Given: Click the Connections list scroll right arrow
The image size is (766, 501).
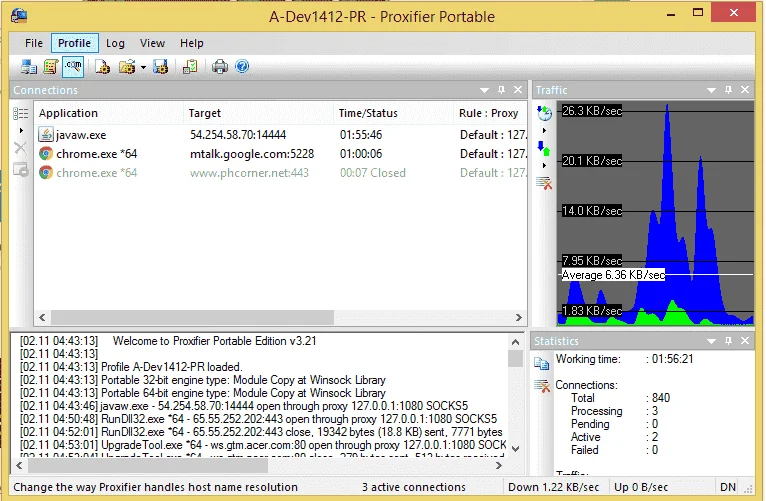Looking at the screenshot, I should [519, 317].
